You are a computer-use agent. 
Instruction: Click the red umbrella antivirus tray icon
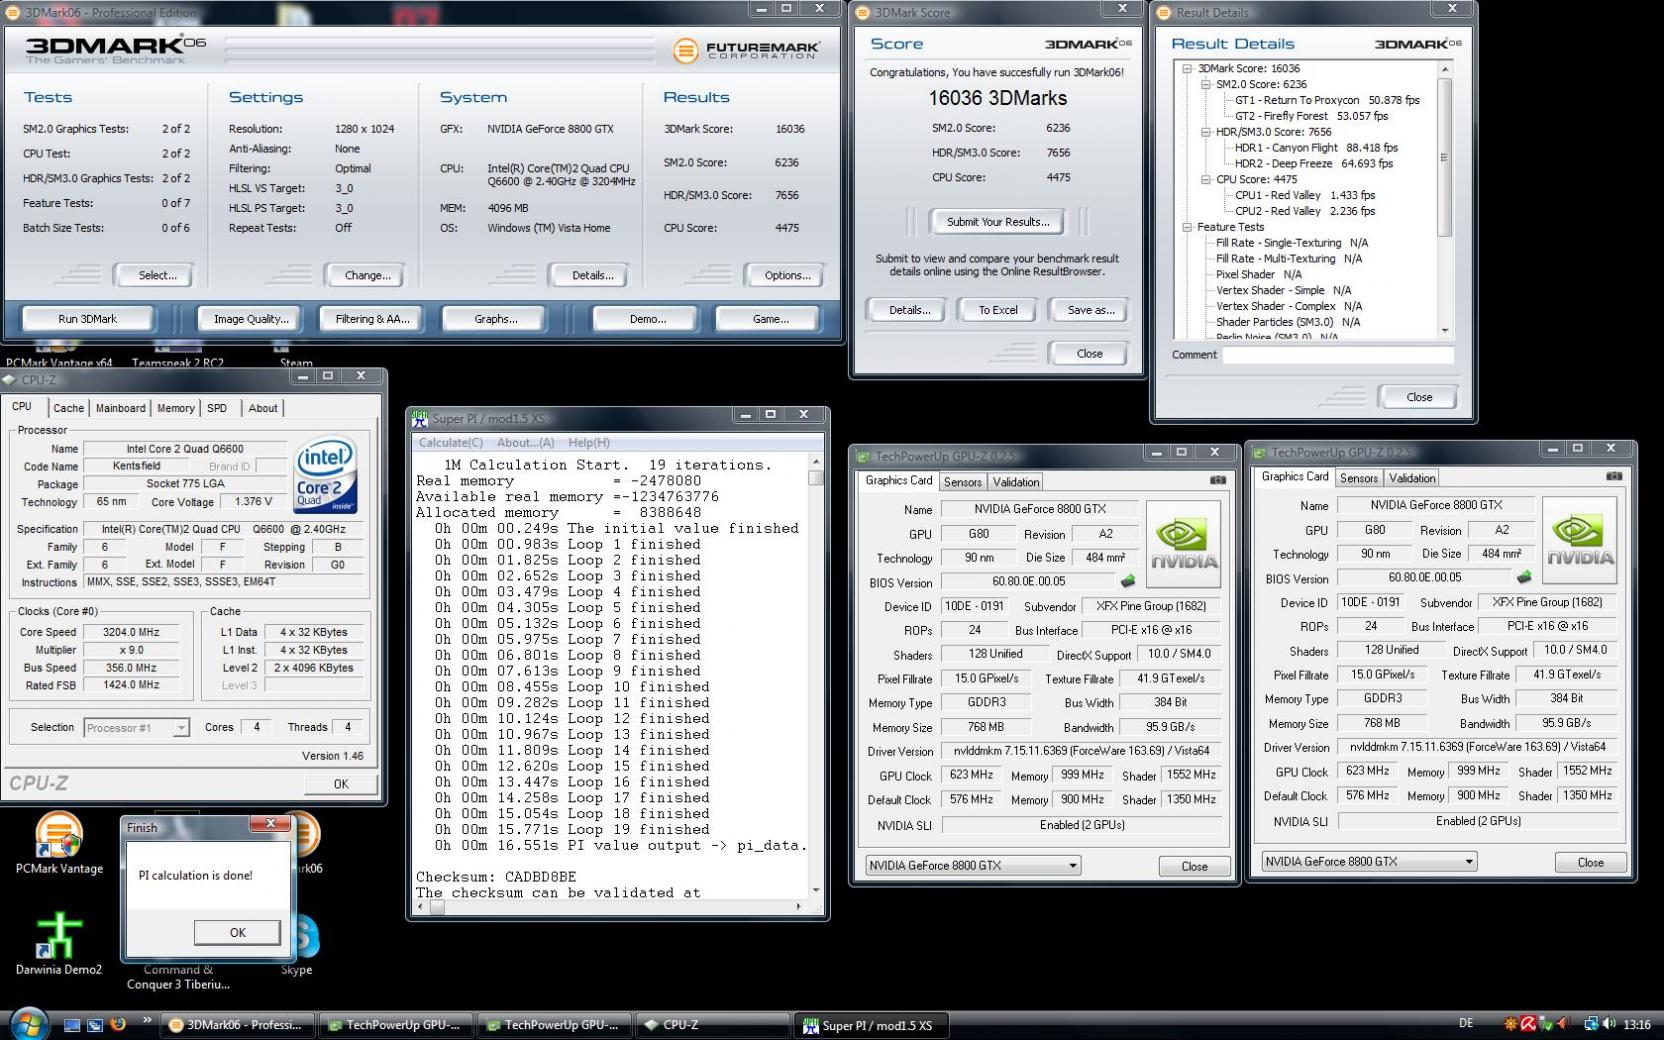pyautogui.click(x=1528, y=1024)
